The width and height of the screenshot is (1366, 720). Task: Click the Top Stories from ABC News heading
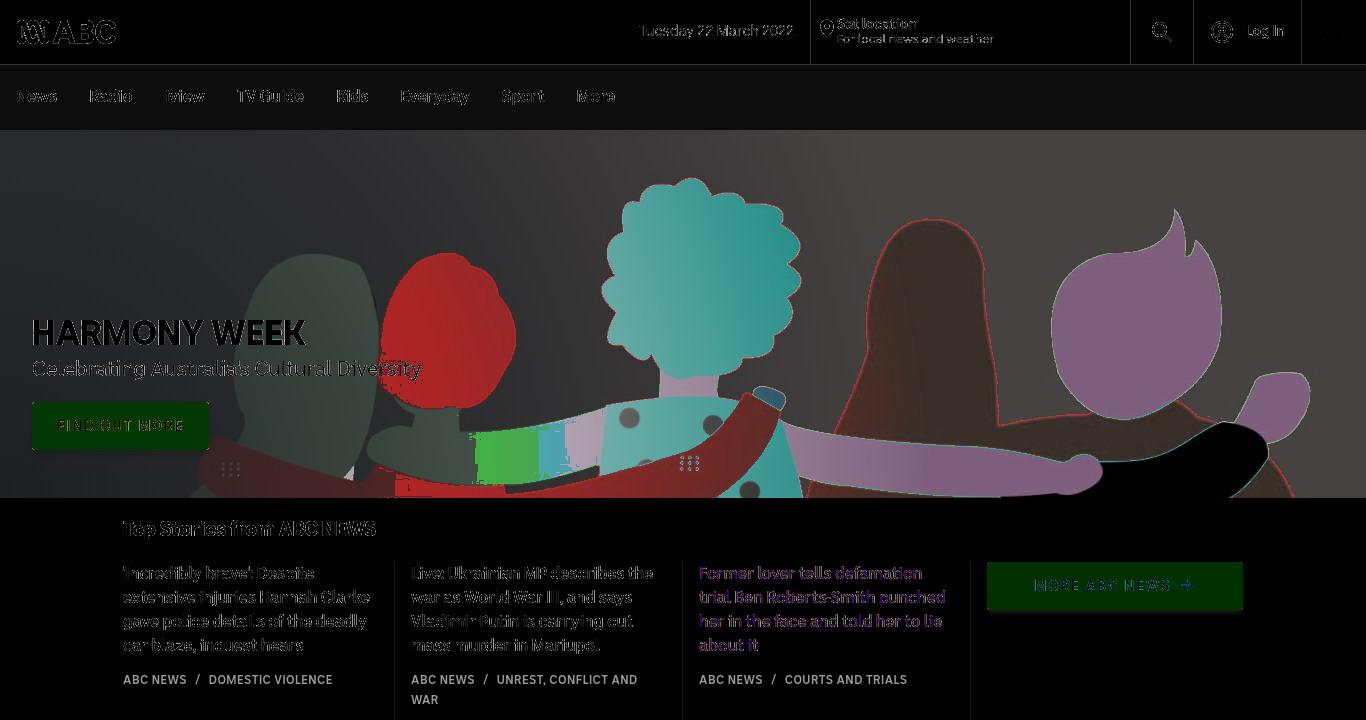click(x=249, y=529)
